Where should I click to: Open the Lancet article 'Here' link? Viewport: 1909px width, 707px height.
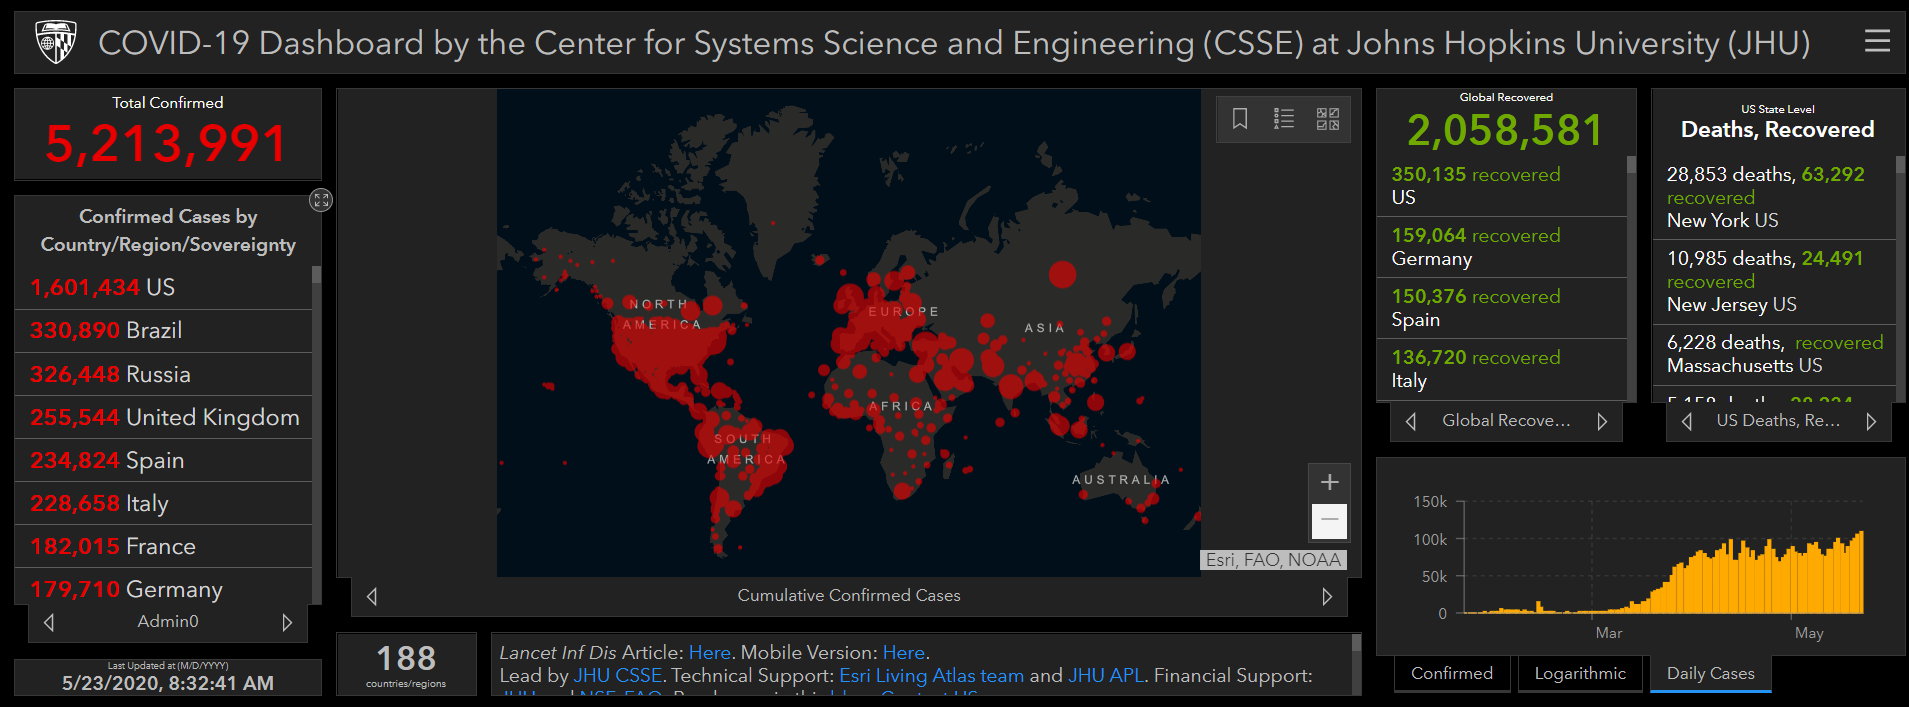point(709,652)
